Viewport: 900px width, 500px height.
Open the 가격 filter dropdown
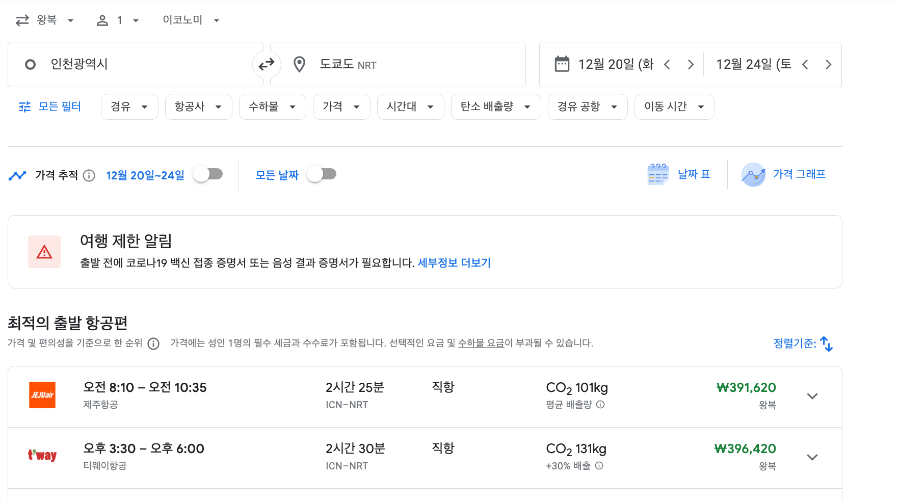[342, 107]
